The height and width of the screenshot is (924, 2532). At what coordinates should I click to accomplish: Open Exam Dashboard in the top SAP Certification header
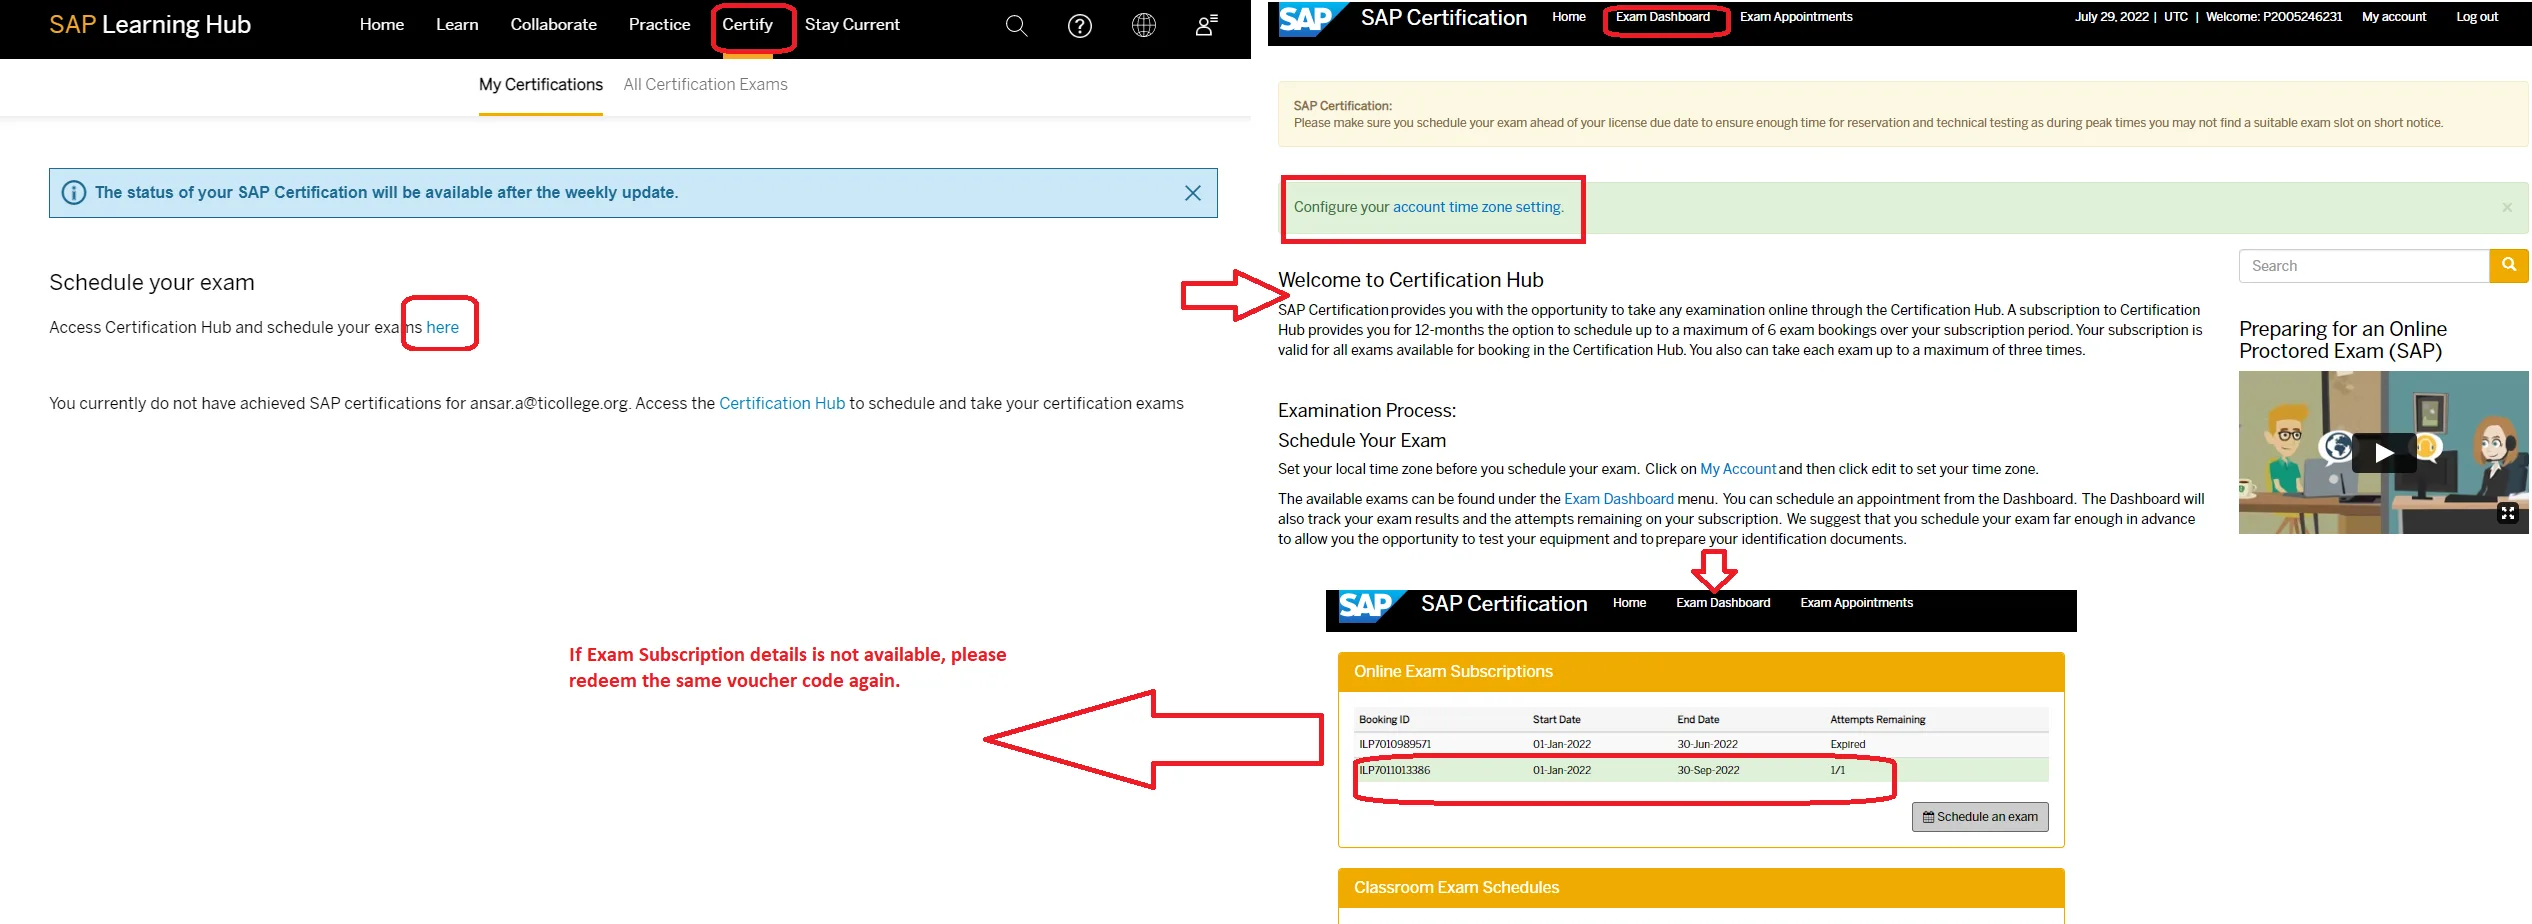tap(1662, 17)
